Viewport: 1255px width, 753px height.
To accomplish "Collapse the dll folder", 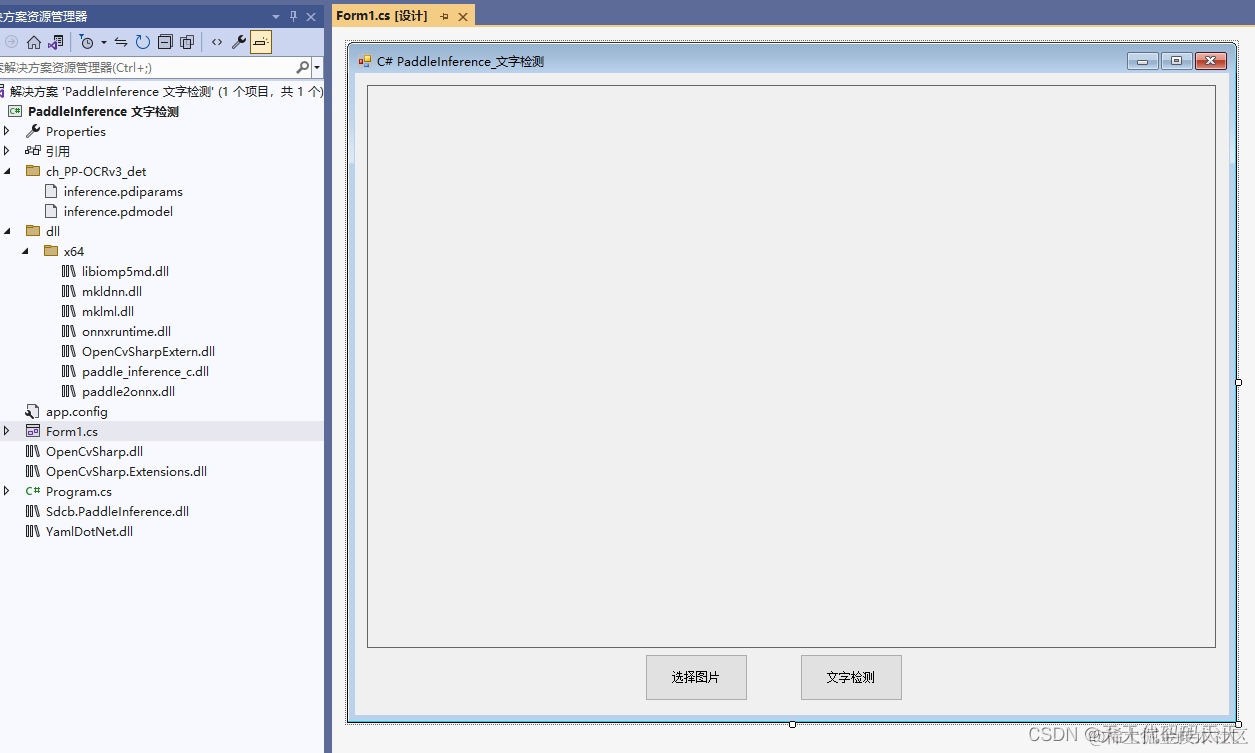I will click(7, 231).
